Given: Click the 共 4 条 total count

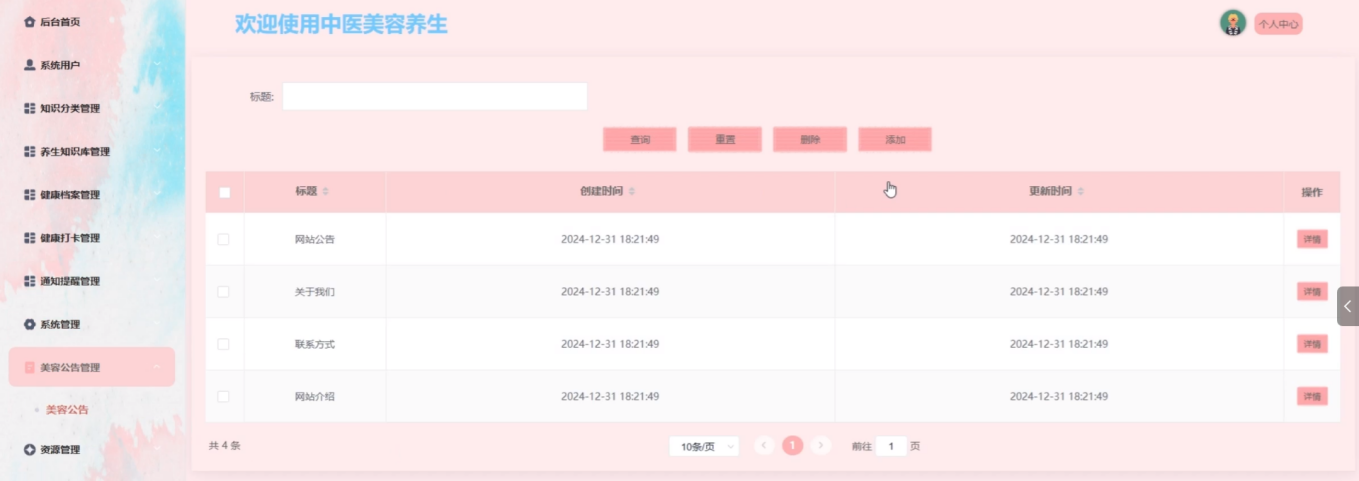Looking at the screenshot, I should pyautogui.click(x=225, y=446).
